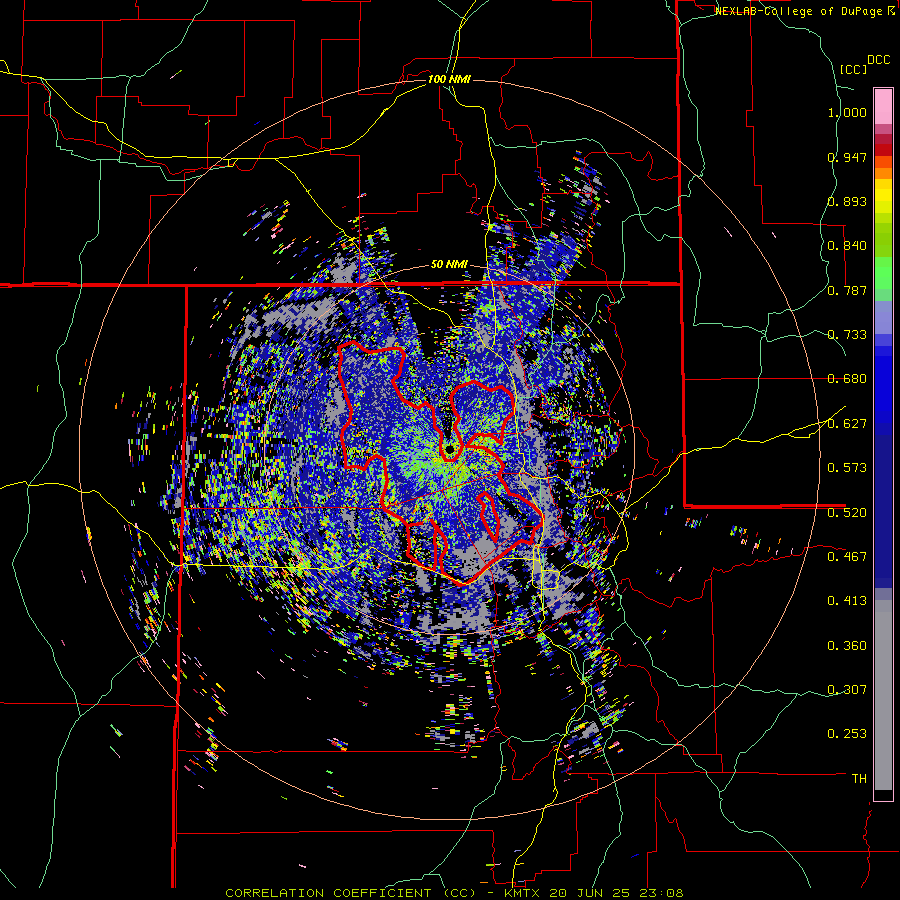The width and height of the screenshot is (900, 900).
Task: Select the 0.680 scale value
Action: click(x=847, y=379)
